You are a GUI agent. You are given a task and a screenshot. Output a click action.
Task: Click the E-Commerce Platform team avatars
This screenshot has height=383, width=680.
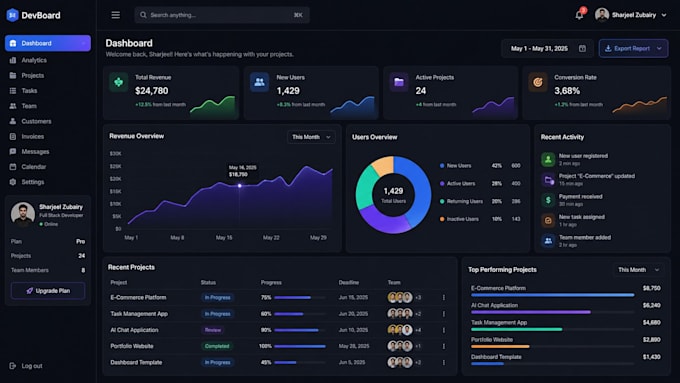pos(400,298)
